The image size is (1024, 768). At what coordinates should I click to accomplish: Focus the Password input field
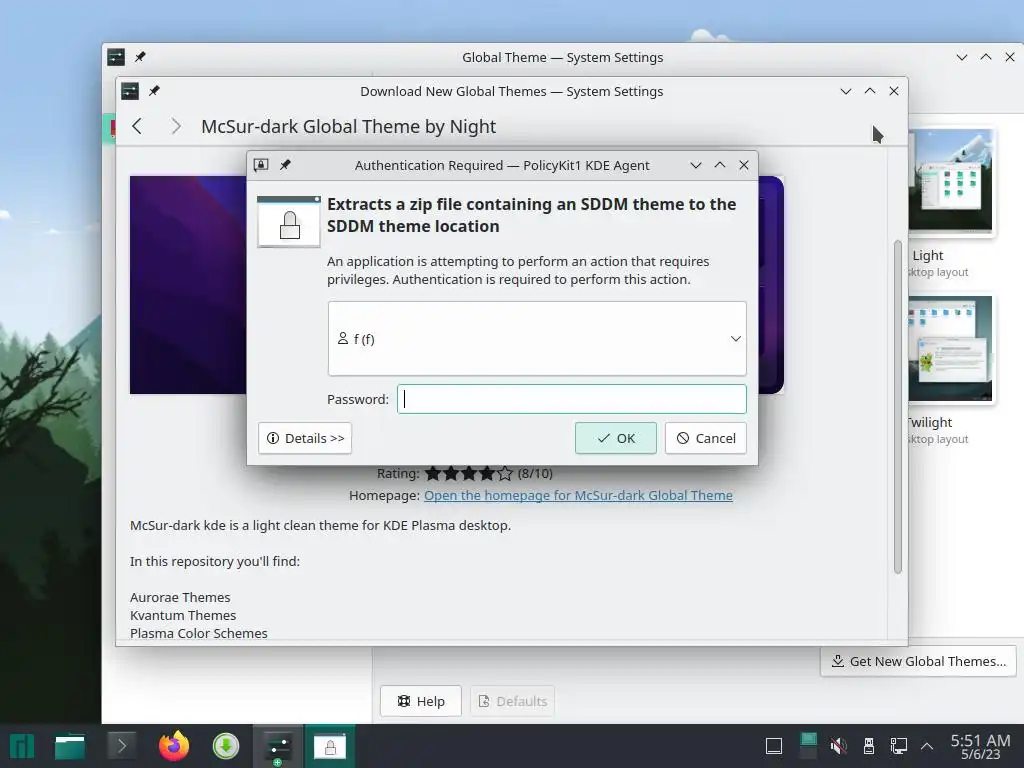point(571,399)
